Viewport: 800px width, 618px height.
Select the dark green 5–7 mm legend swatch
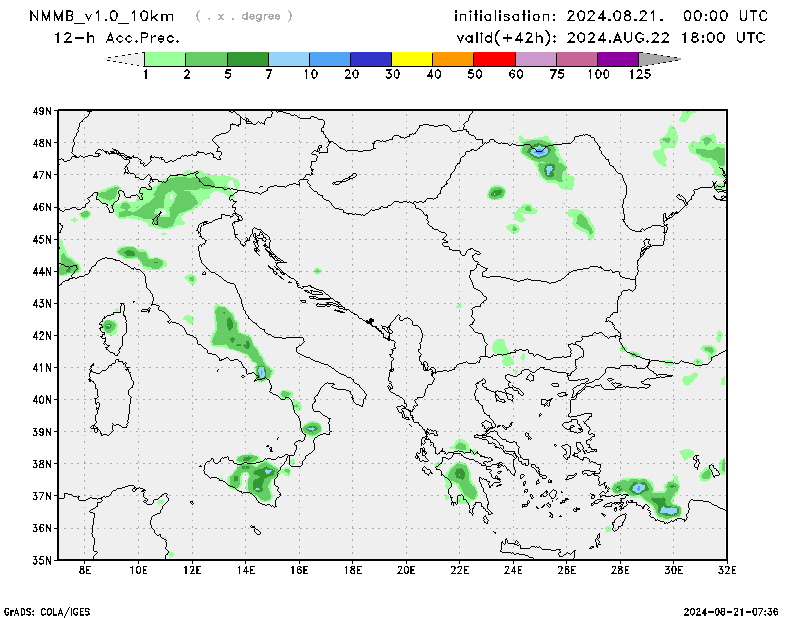coord(248,59)
